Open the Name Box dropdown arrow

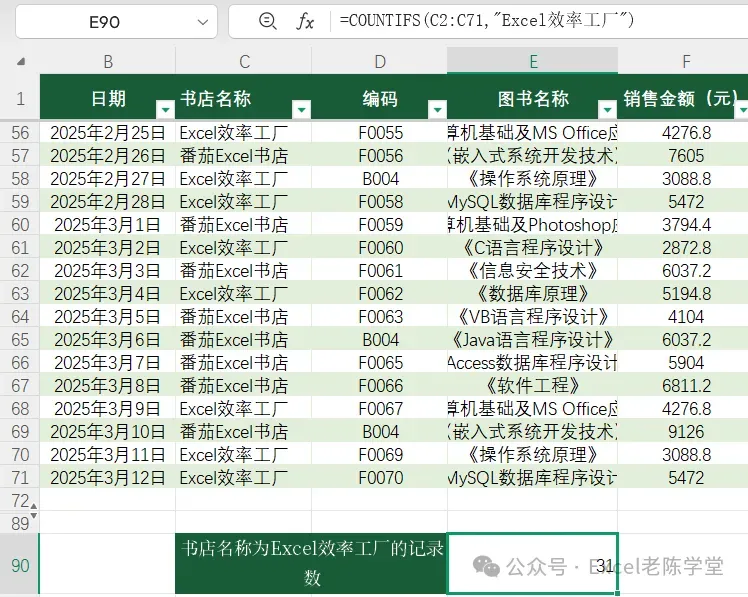pos(203,22)
